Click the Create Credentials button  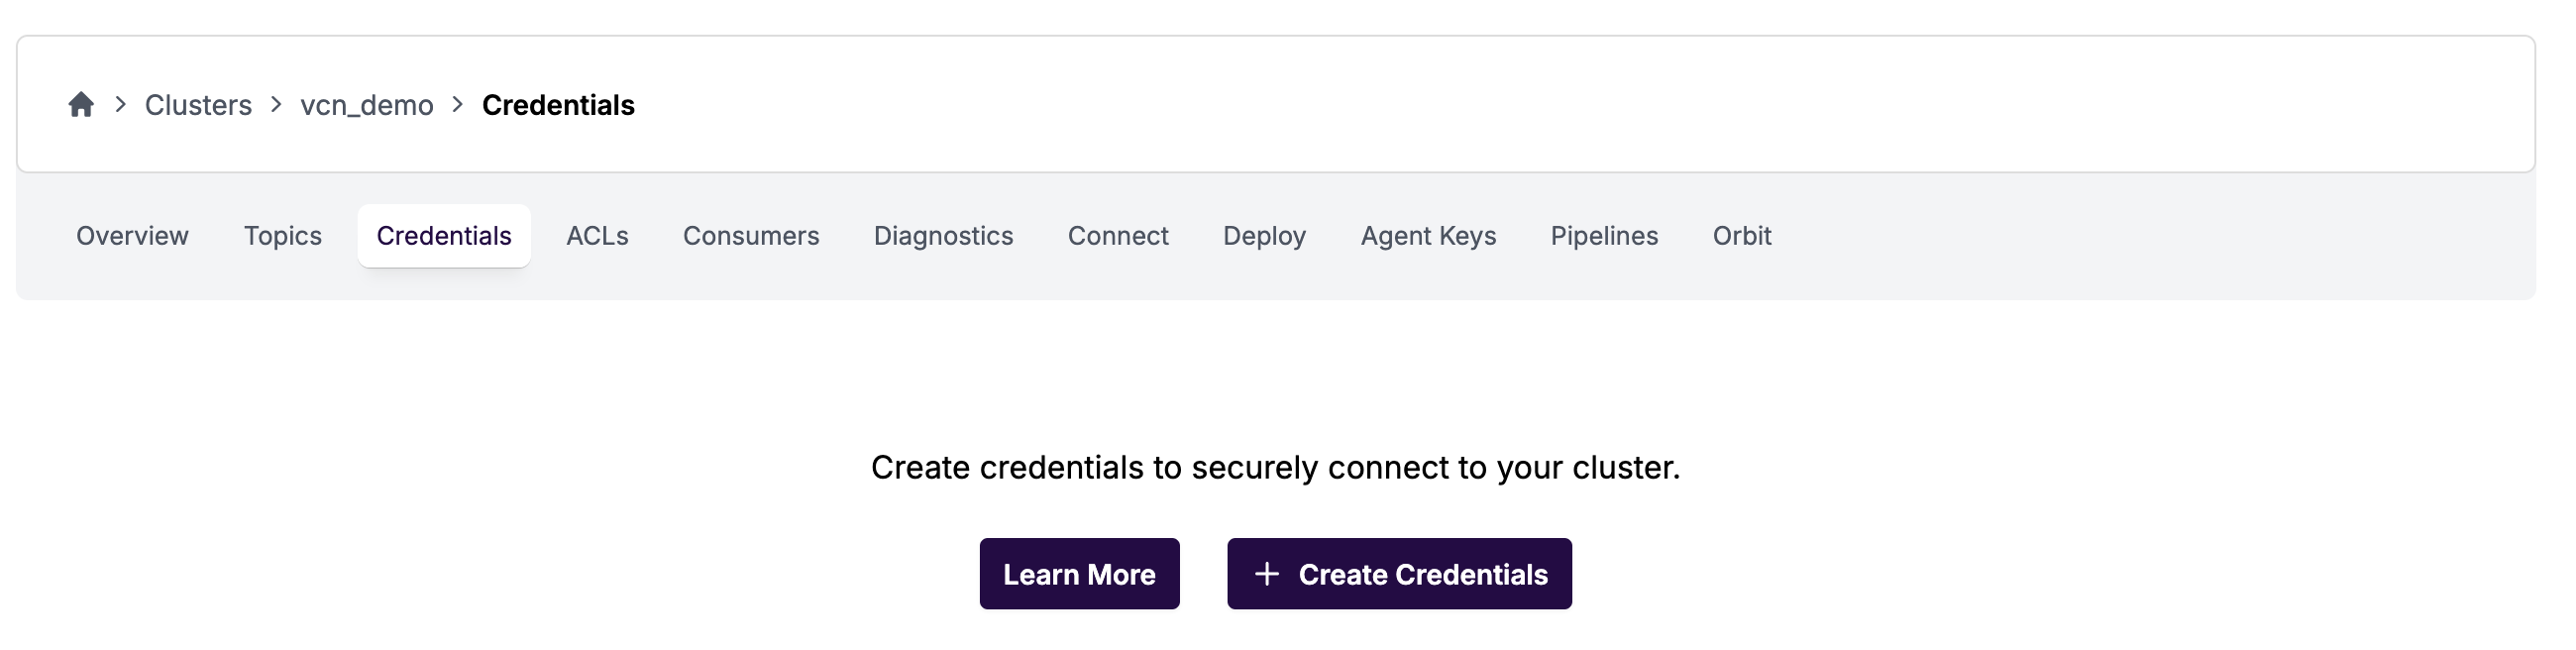(1399, 574)
